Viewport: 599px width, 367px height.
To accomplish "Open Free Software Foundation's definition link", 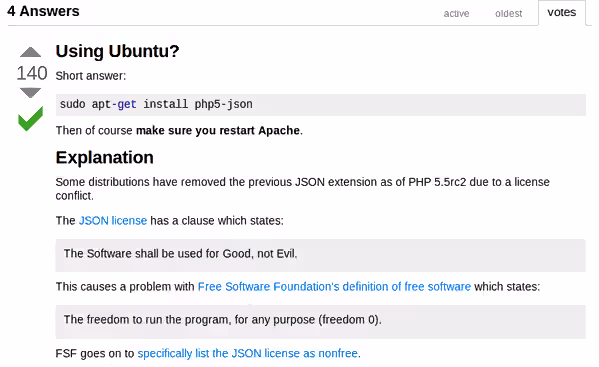I will [x=334, y=287].
